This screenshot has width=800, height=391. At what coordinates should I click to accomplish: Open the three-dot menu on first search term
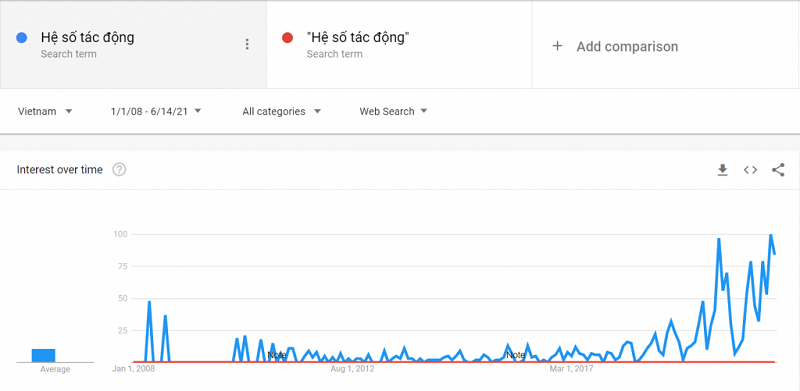[x=247, y=44]
